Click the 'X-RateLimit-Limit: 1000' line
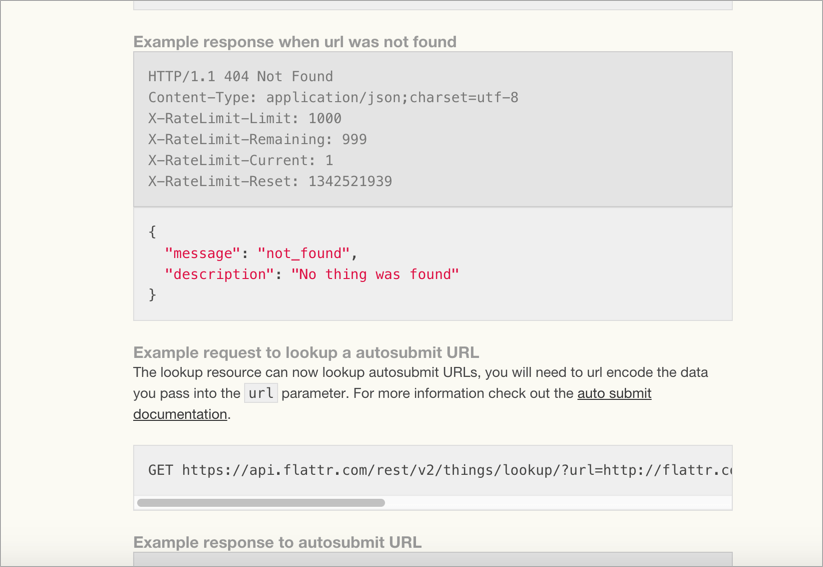 point(245,119)
